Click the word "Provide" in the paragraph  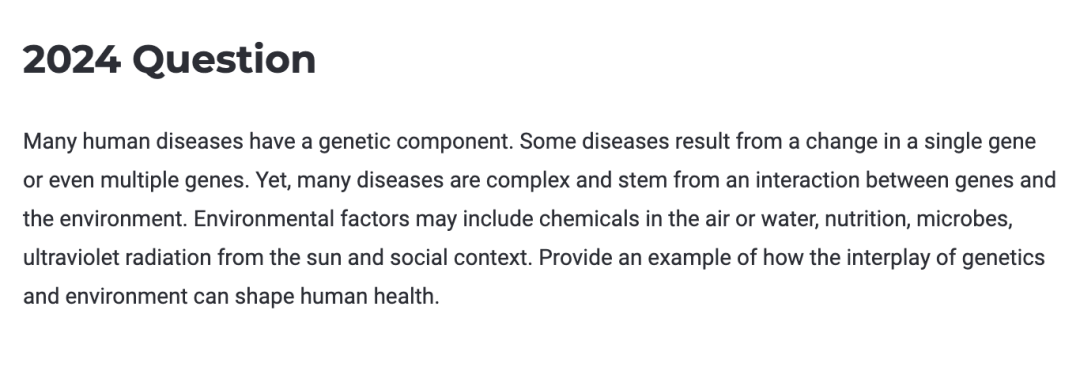coord(577,258)
